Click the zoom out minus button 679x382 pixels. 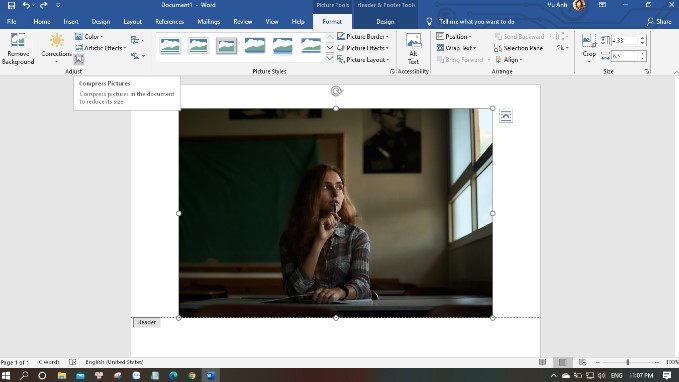click(598, 362)
